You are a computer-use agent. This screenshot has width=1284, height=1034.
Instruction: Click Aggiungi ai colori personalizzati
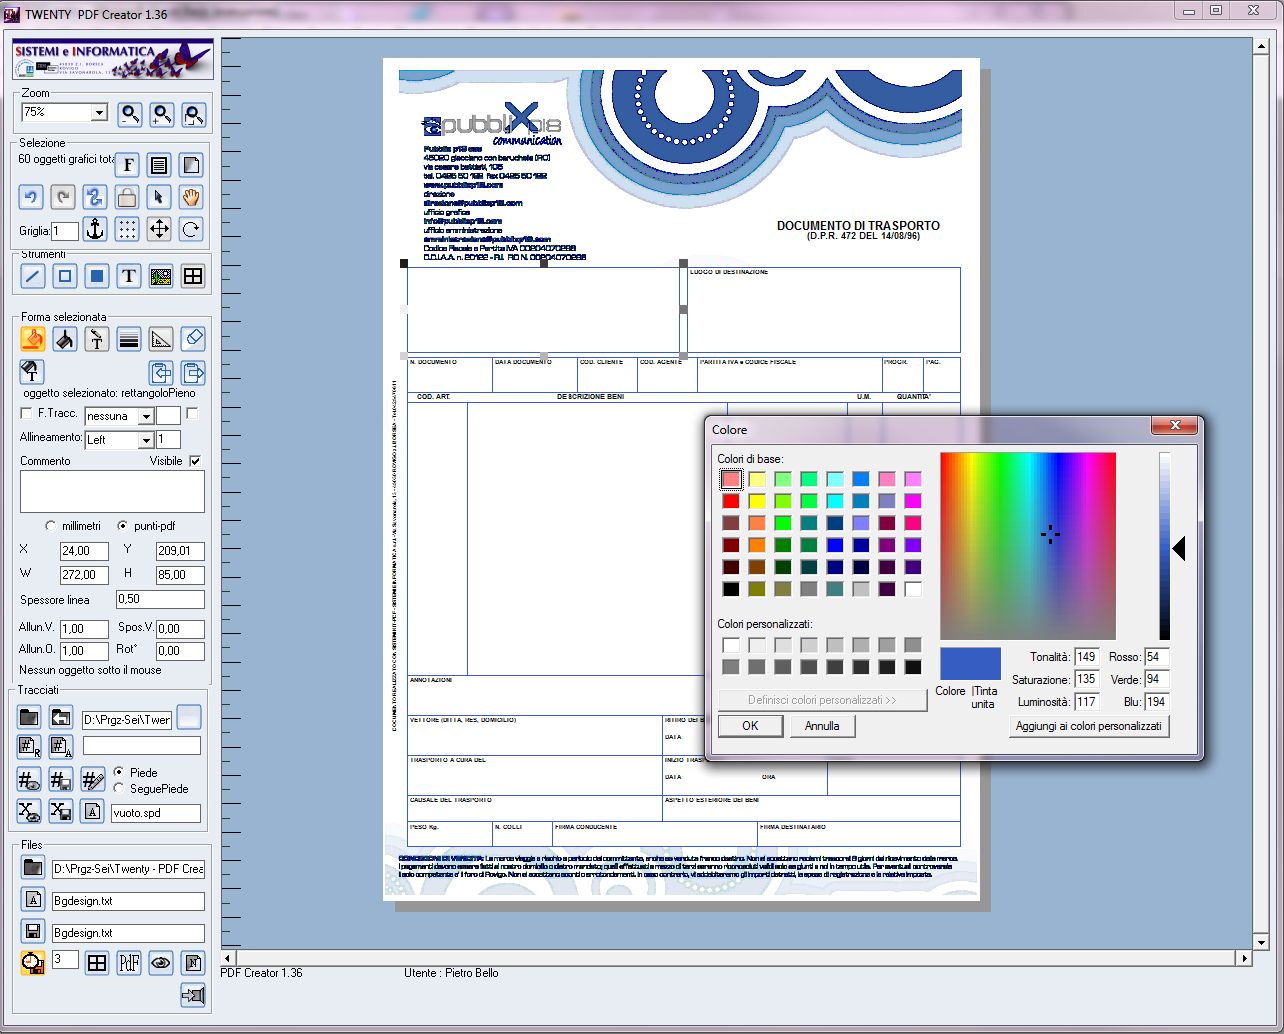1089,726
